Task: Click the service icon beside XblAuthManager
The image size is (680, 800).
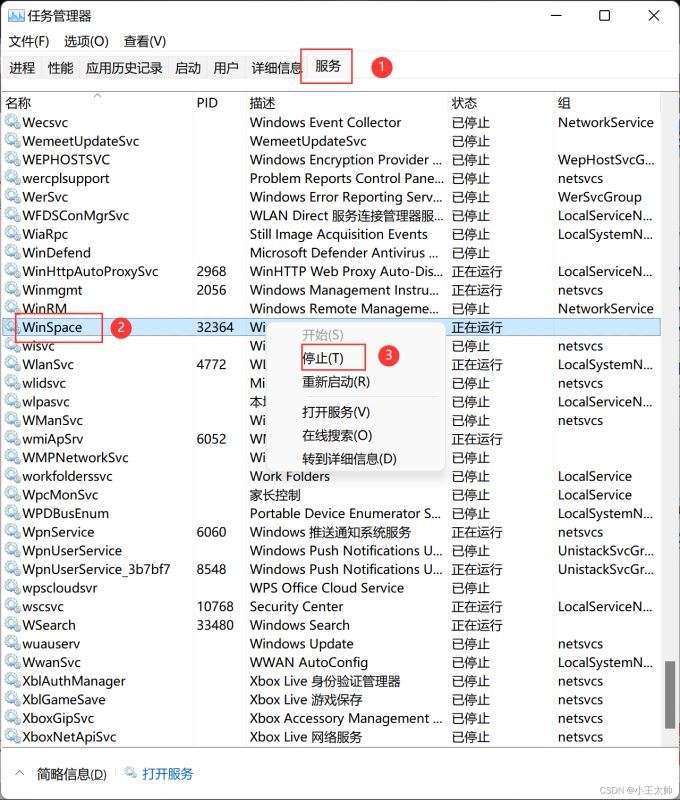Action: click(x=12, y=681)
